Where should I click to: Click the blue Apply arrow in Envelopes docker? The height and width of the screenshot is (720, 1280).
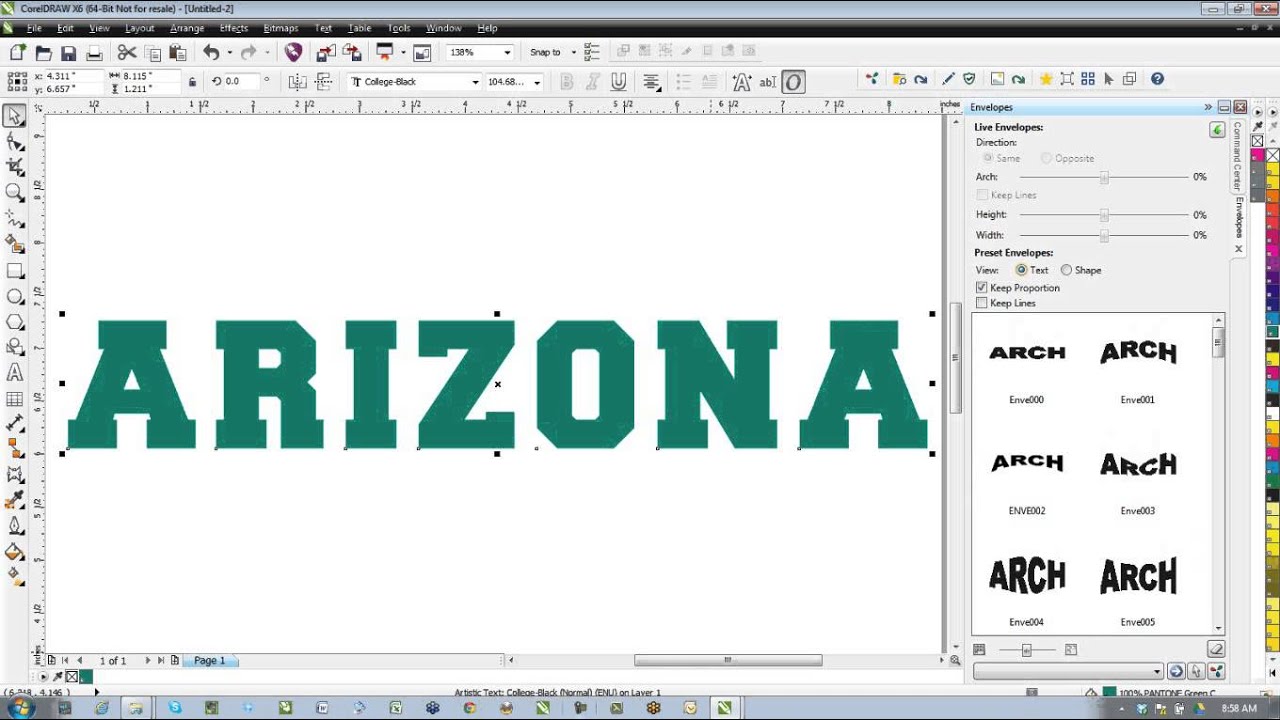[1176, 672]
